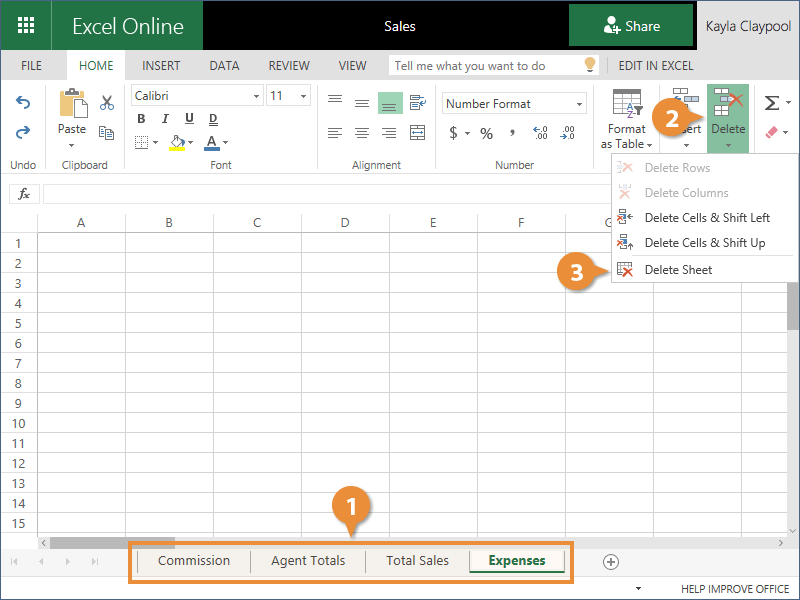Click EDIT IN EXCEL link
This screenshot has width=800, height=600.
(x=655, y=66)
